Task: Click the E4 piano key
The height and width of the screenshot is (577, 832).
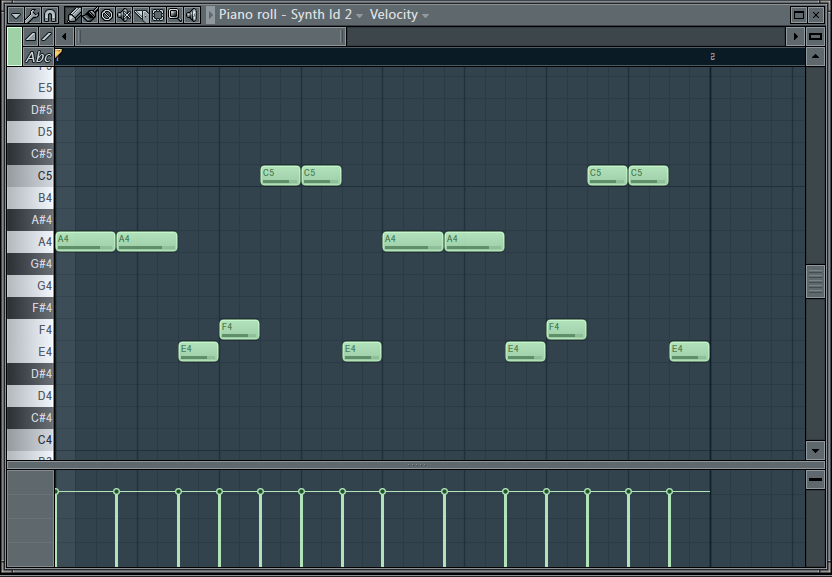Action: click(30, 352)
